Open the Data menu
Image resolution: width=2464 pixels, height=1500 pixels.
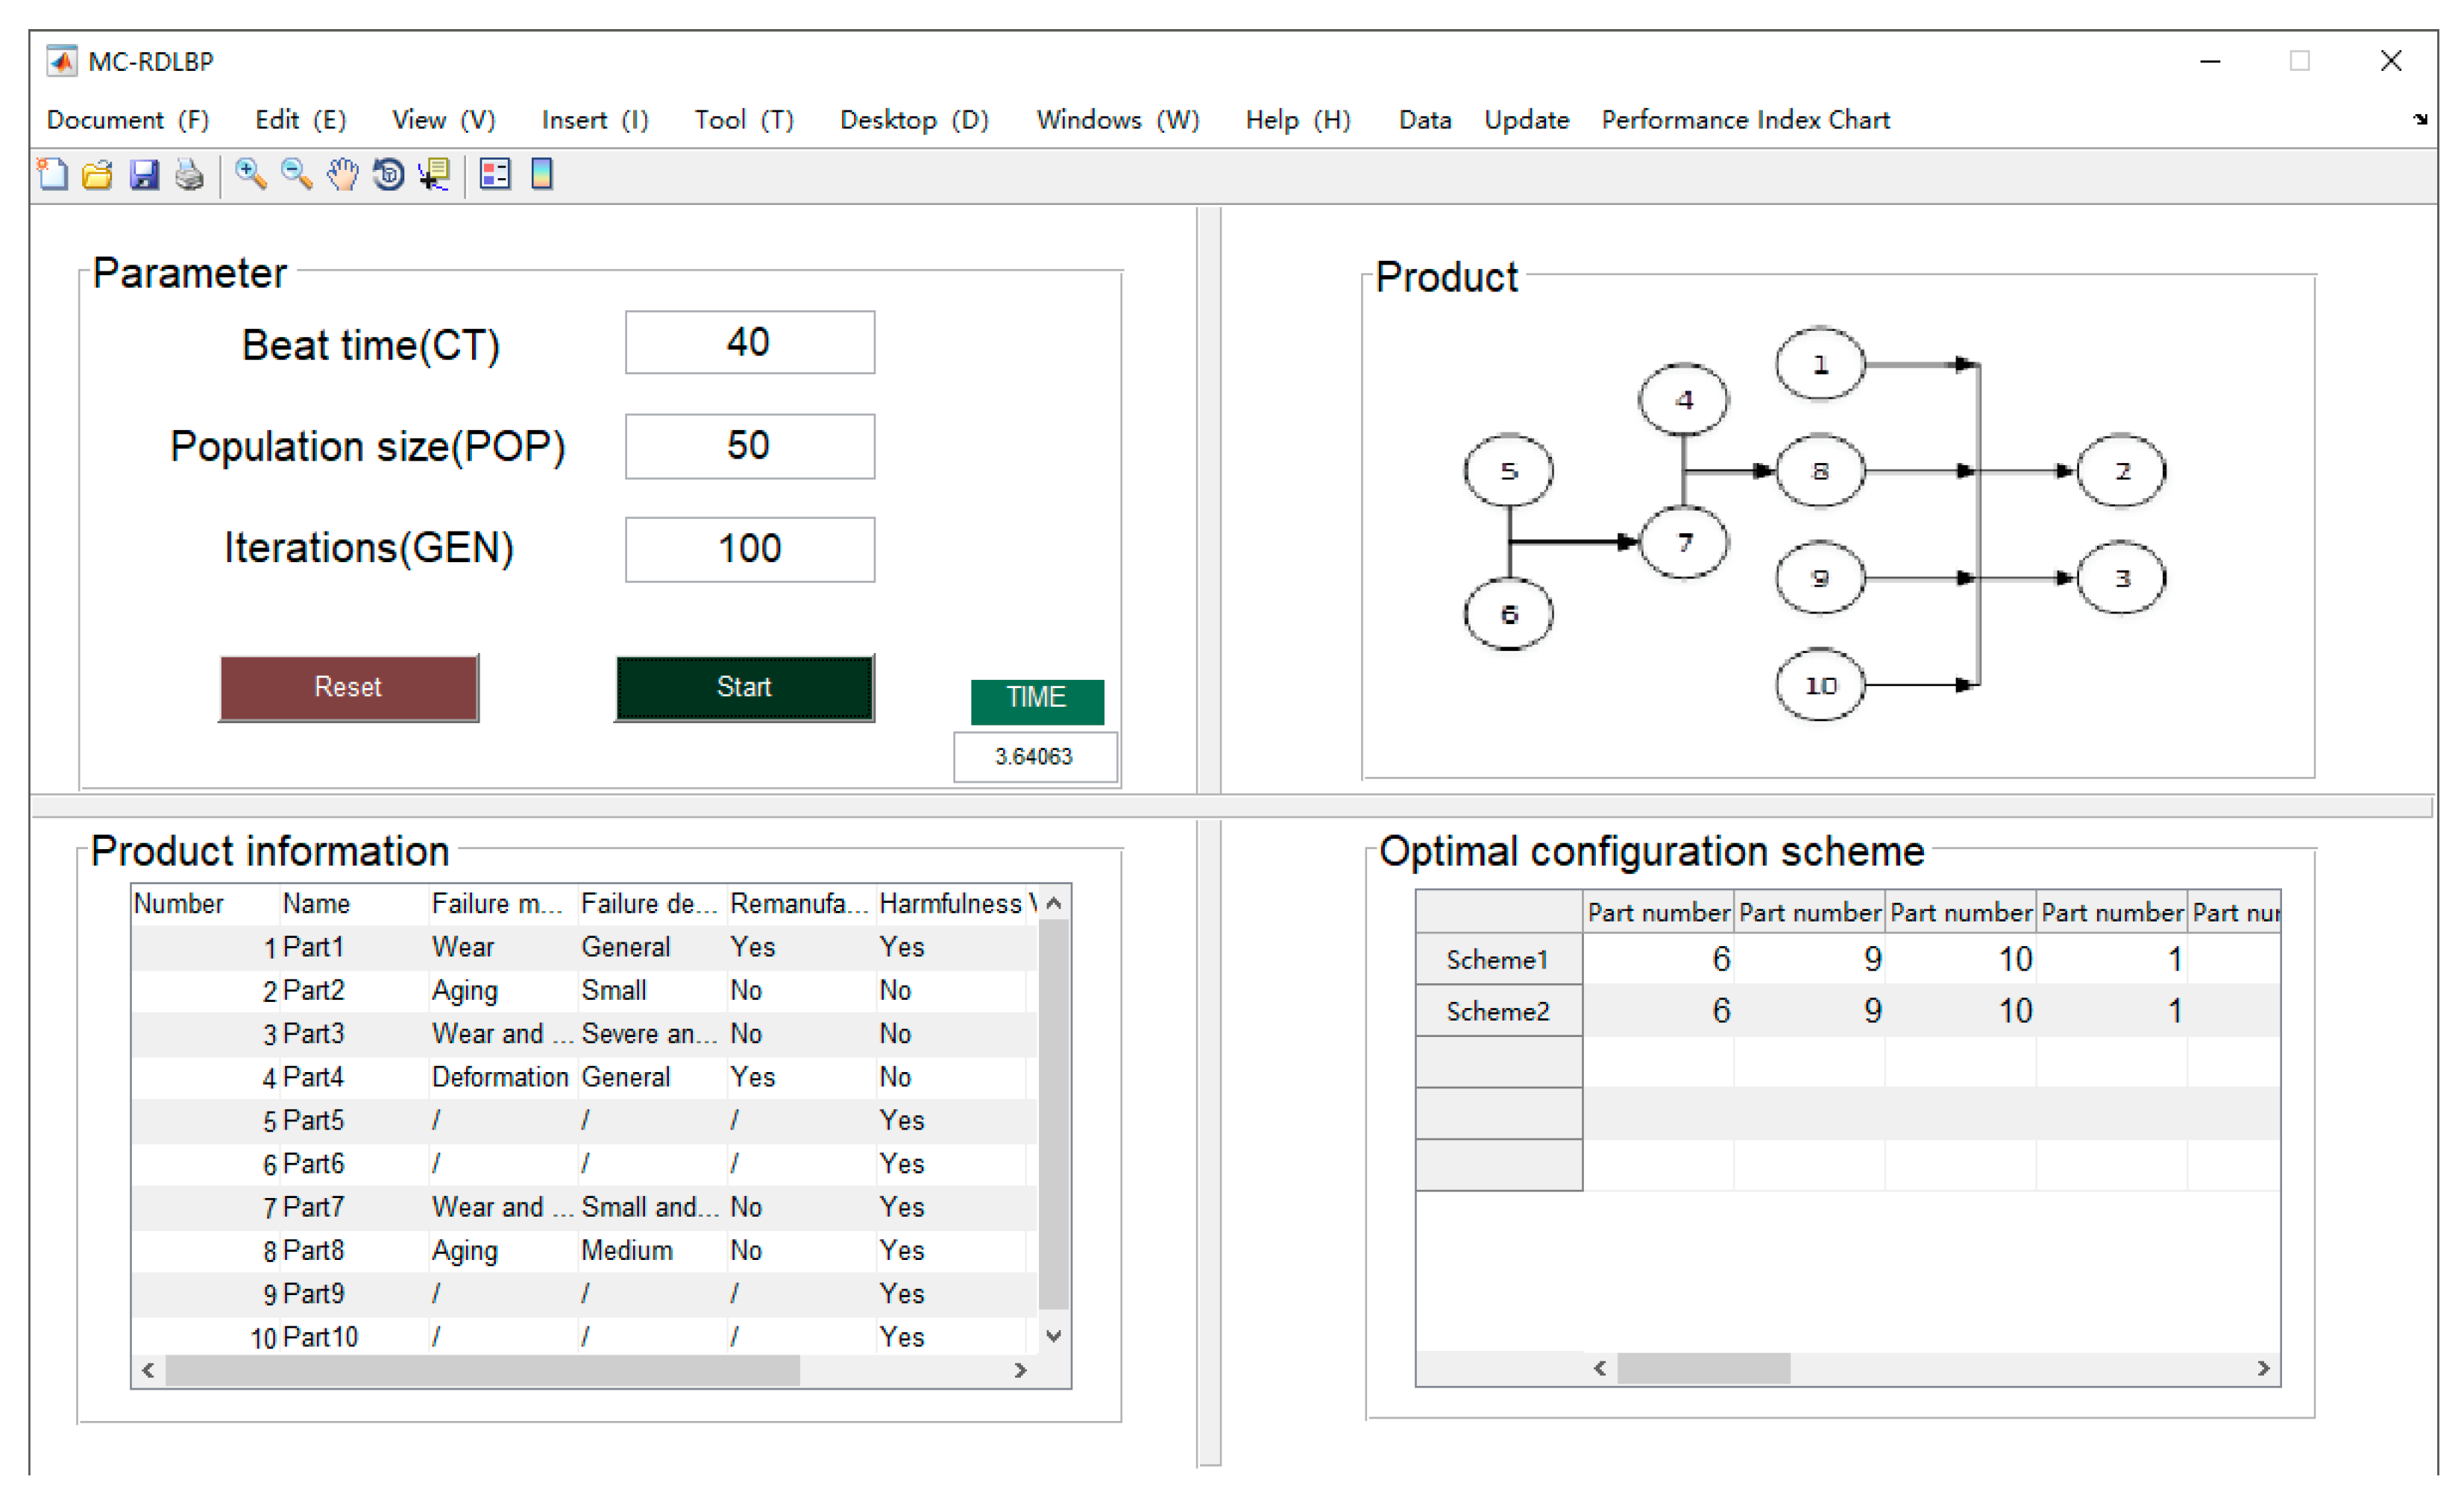(x=1425, y=120)
